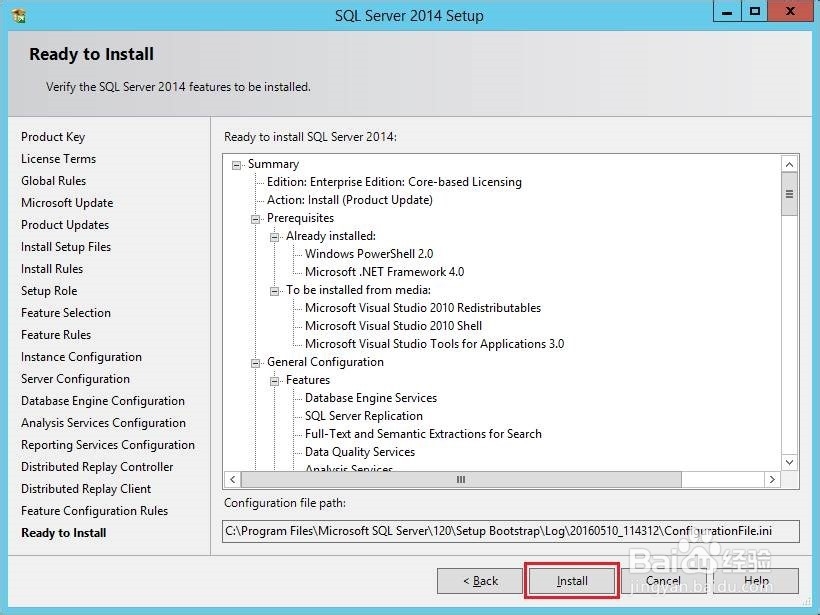The image size is (820, 615).
Task: Click the horizontal scrollbar thumb
Action: click(461, 479)
